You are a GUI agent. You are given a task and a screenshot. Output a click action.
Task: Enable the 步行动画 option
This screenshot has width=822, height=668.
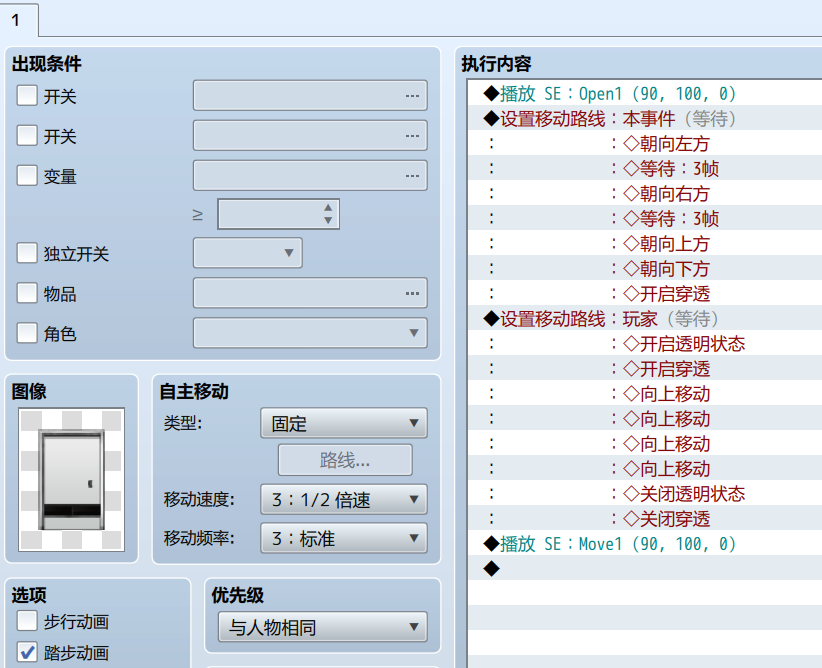27,621
